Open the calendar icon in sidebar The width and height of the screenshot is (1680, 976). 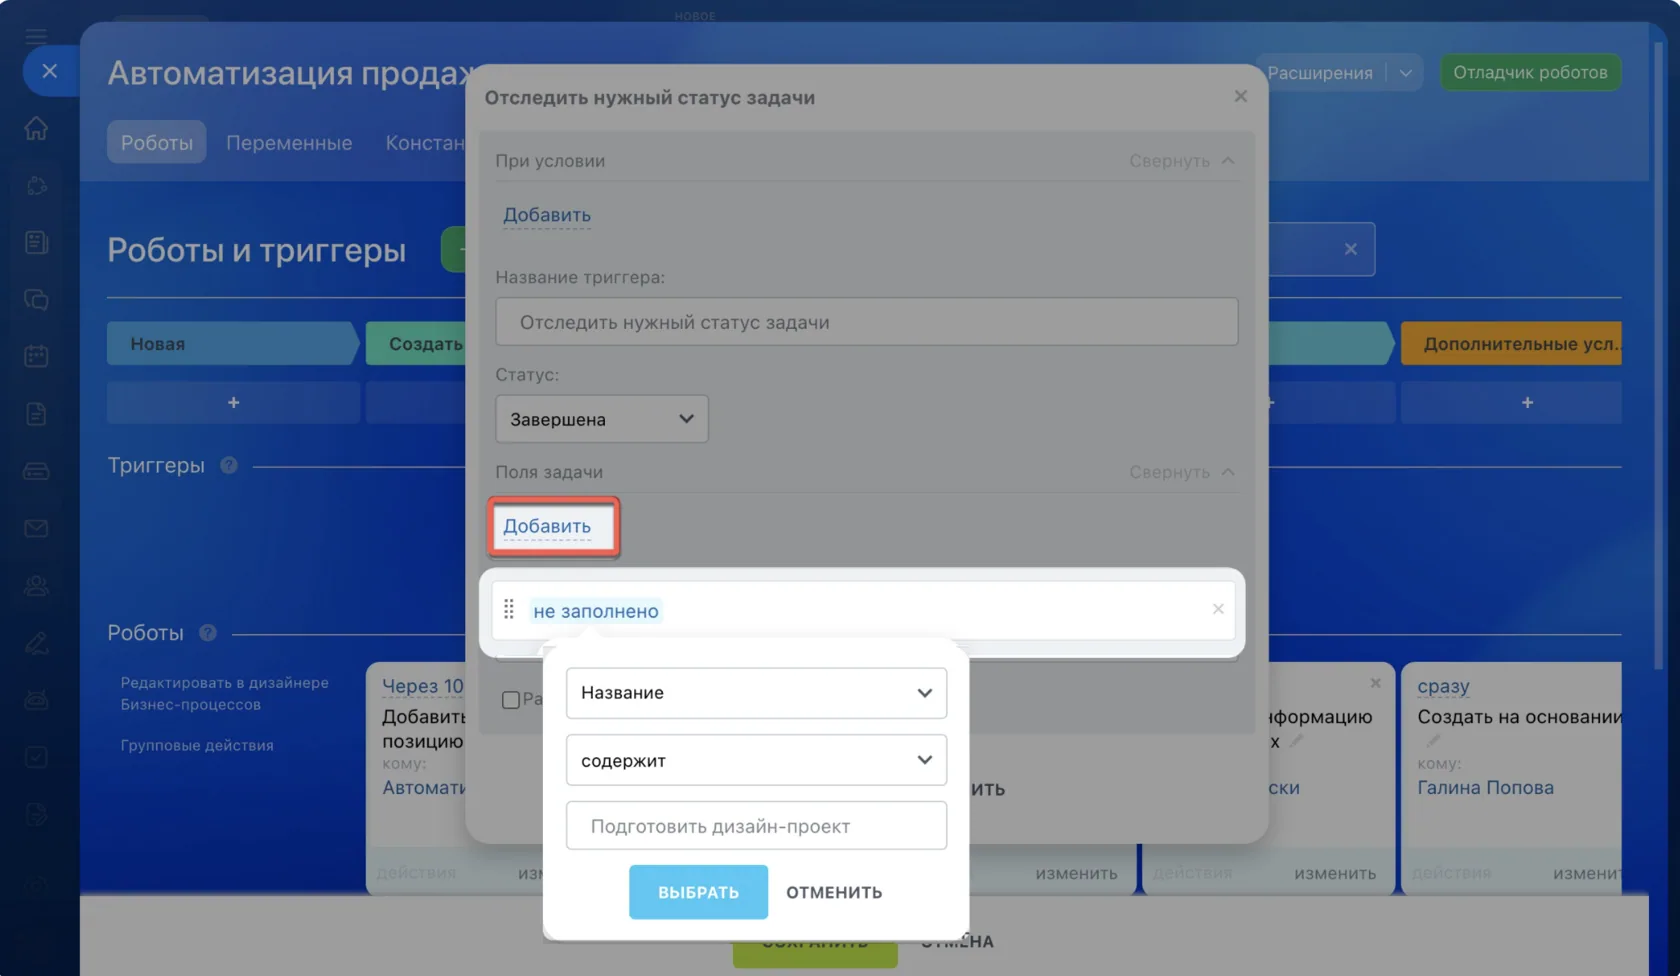click(36, 356)
